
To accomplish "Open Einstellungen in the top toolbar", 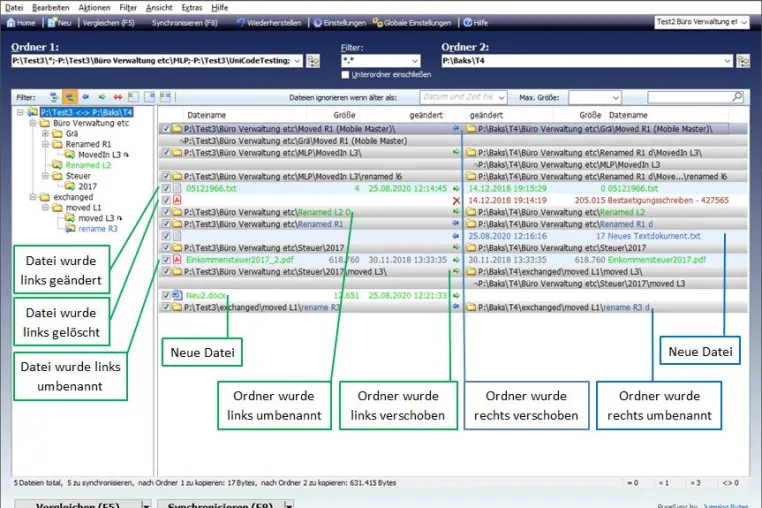I will [x=339, y=23].
